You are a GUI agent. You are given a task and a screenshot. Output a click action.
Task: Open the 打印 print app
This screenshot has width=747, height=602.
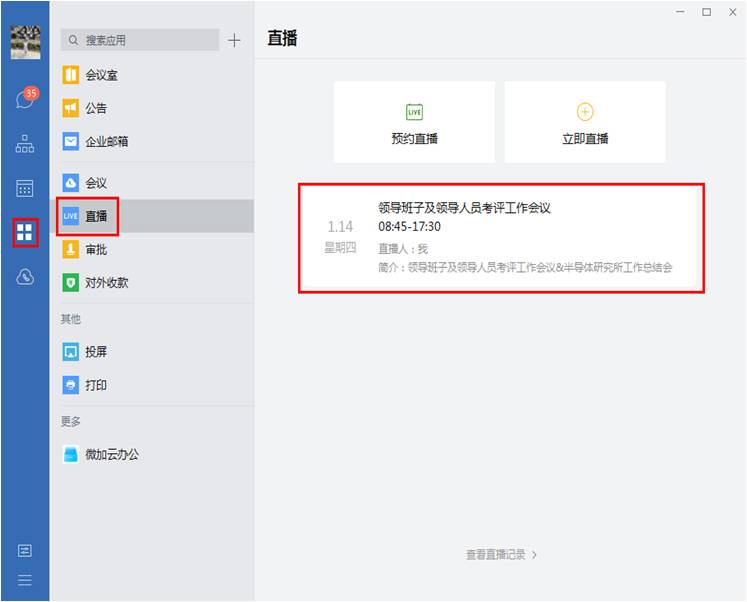coord(95,385)
